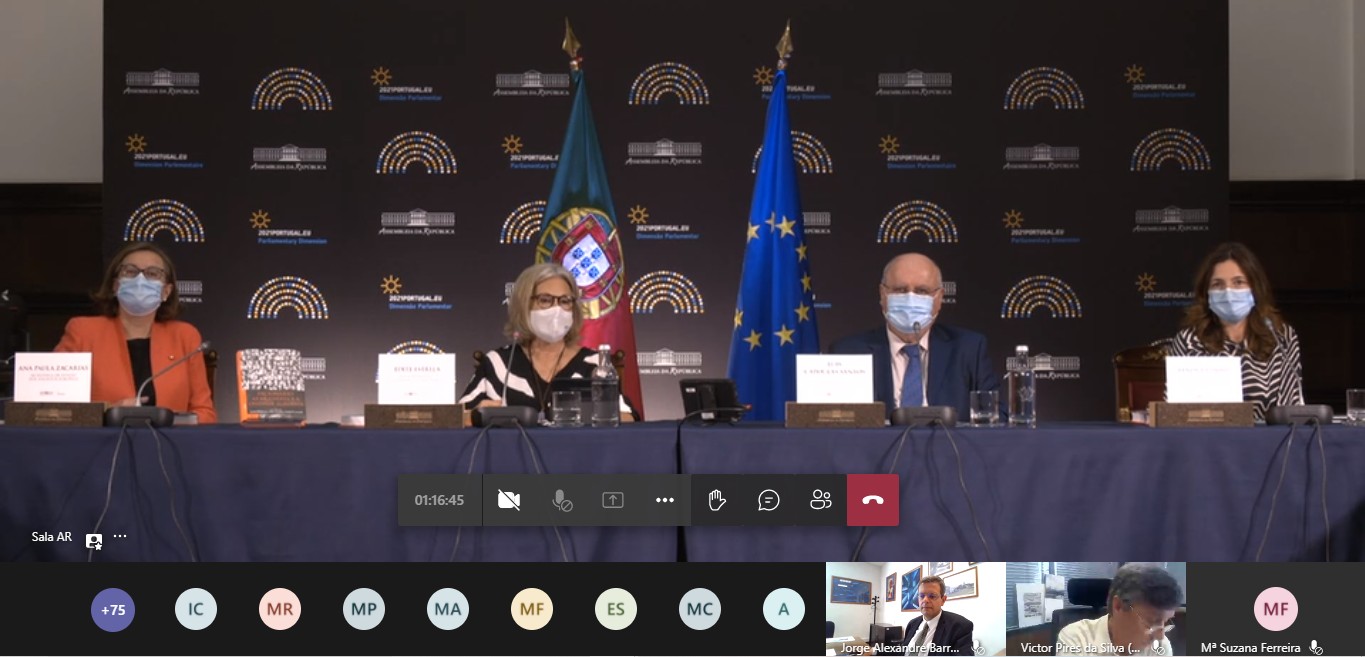Turn on the camera

[509, 500]
